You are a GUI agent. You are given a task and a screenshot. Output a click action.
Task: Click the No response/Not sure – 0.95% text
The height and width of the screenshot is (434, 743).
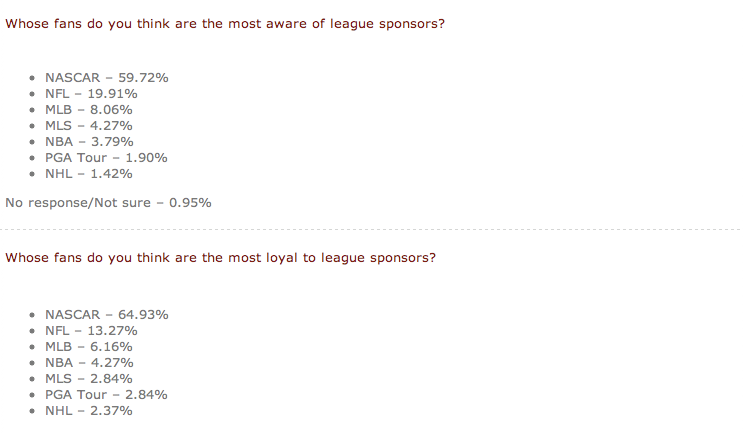click(x=108, y=203)
